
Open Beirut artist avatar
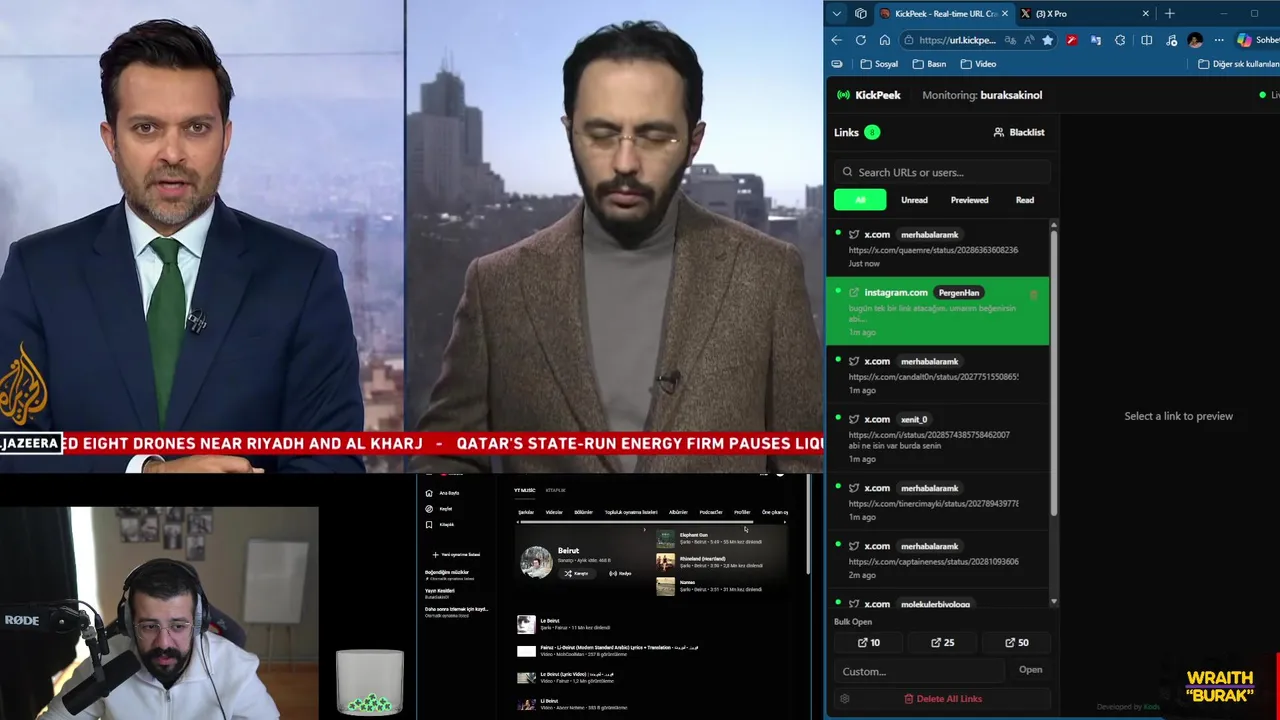point(536,562)
